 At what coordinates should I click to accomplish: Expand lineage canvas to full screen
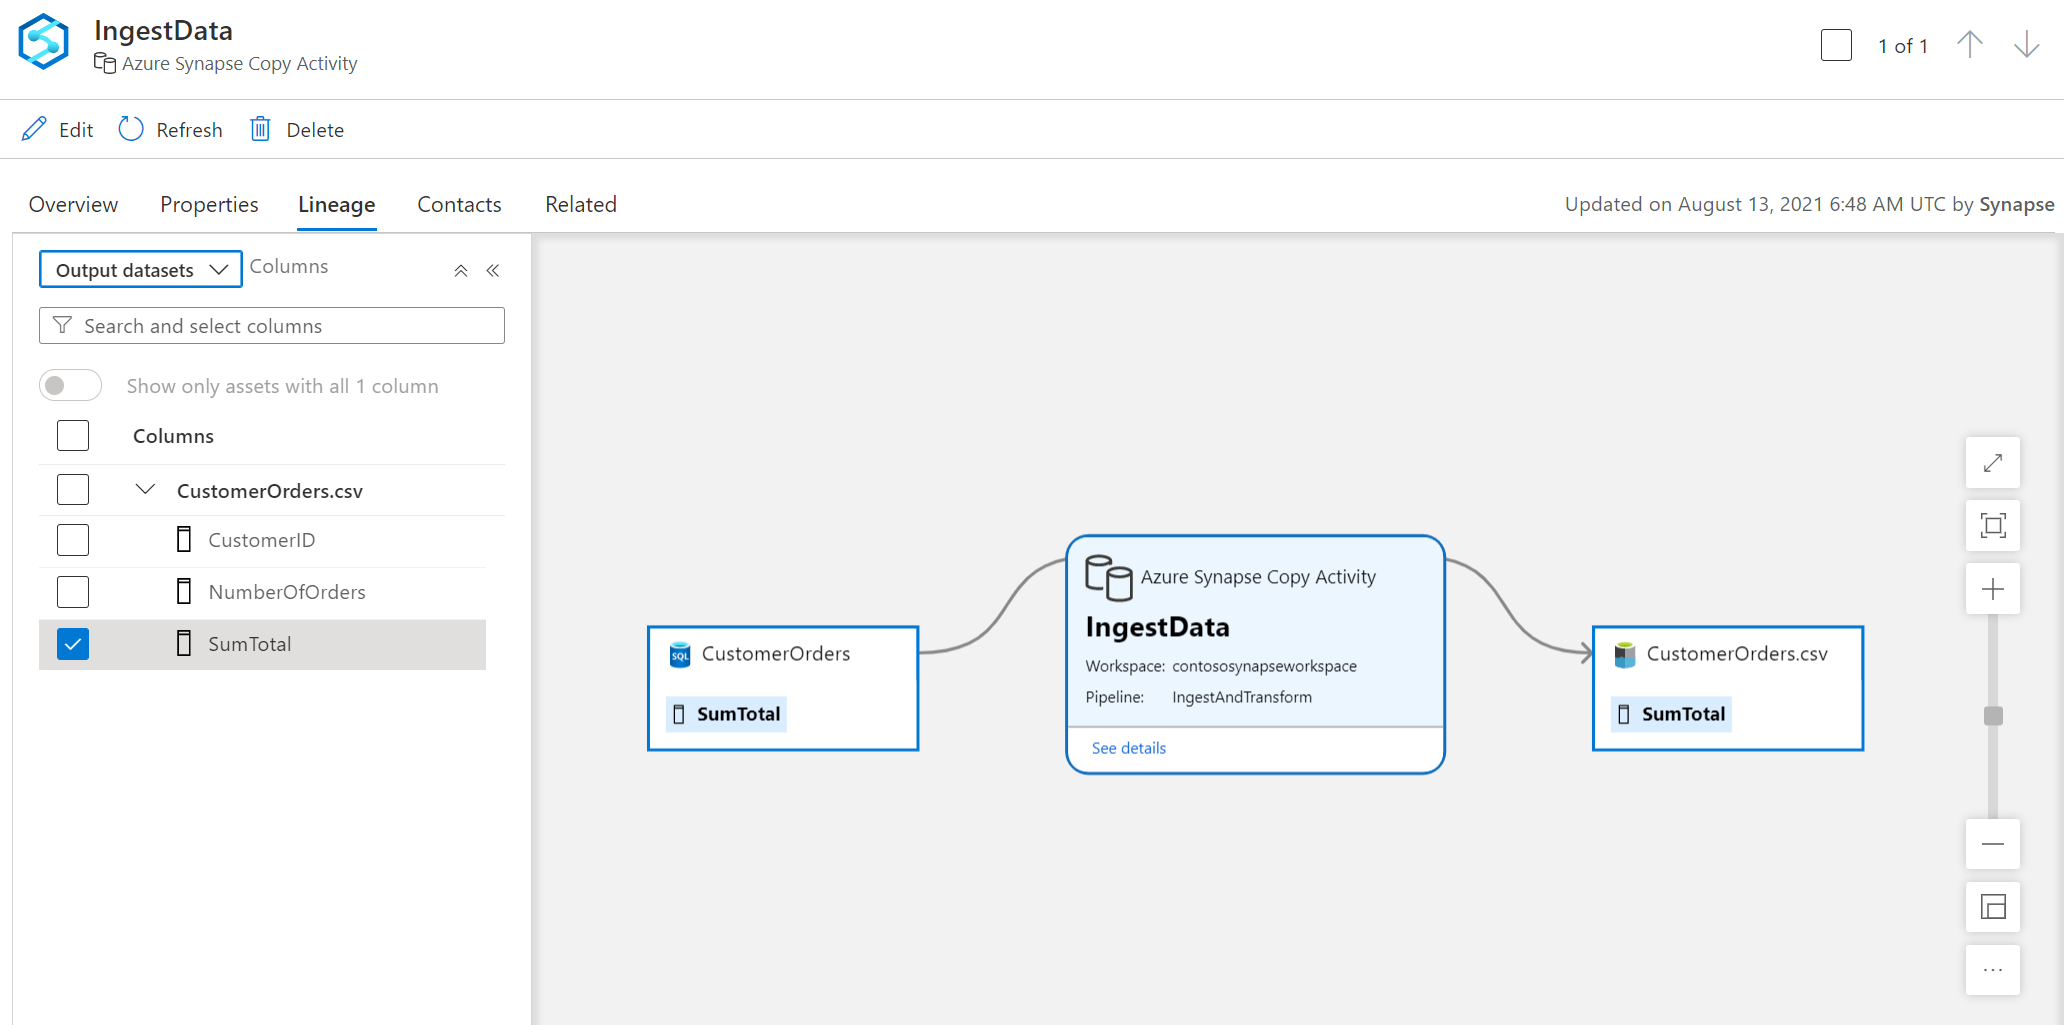coord(1993,463)
